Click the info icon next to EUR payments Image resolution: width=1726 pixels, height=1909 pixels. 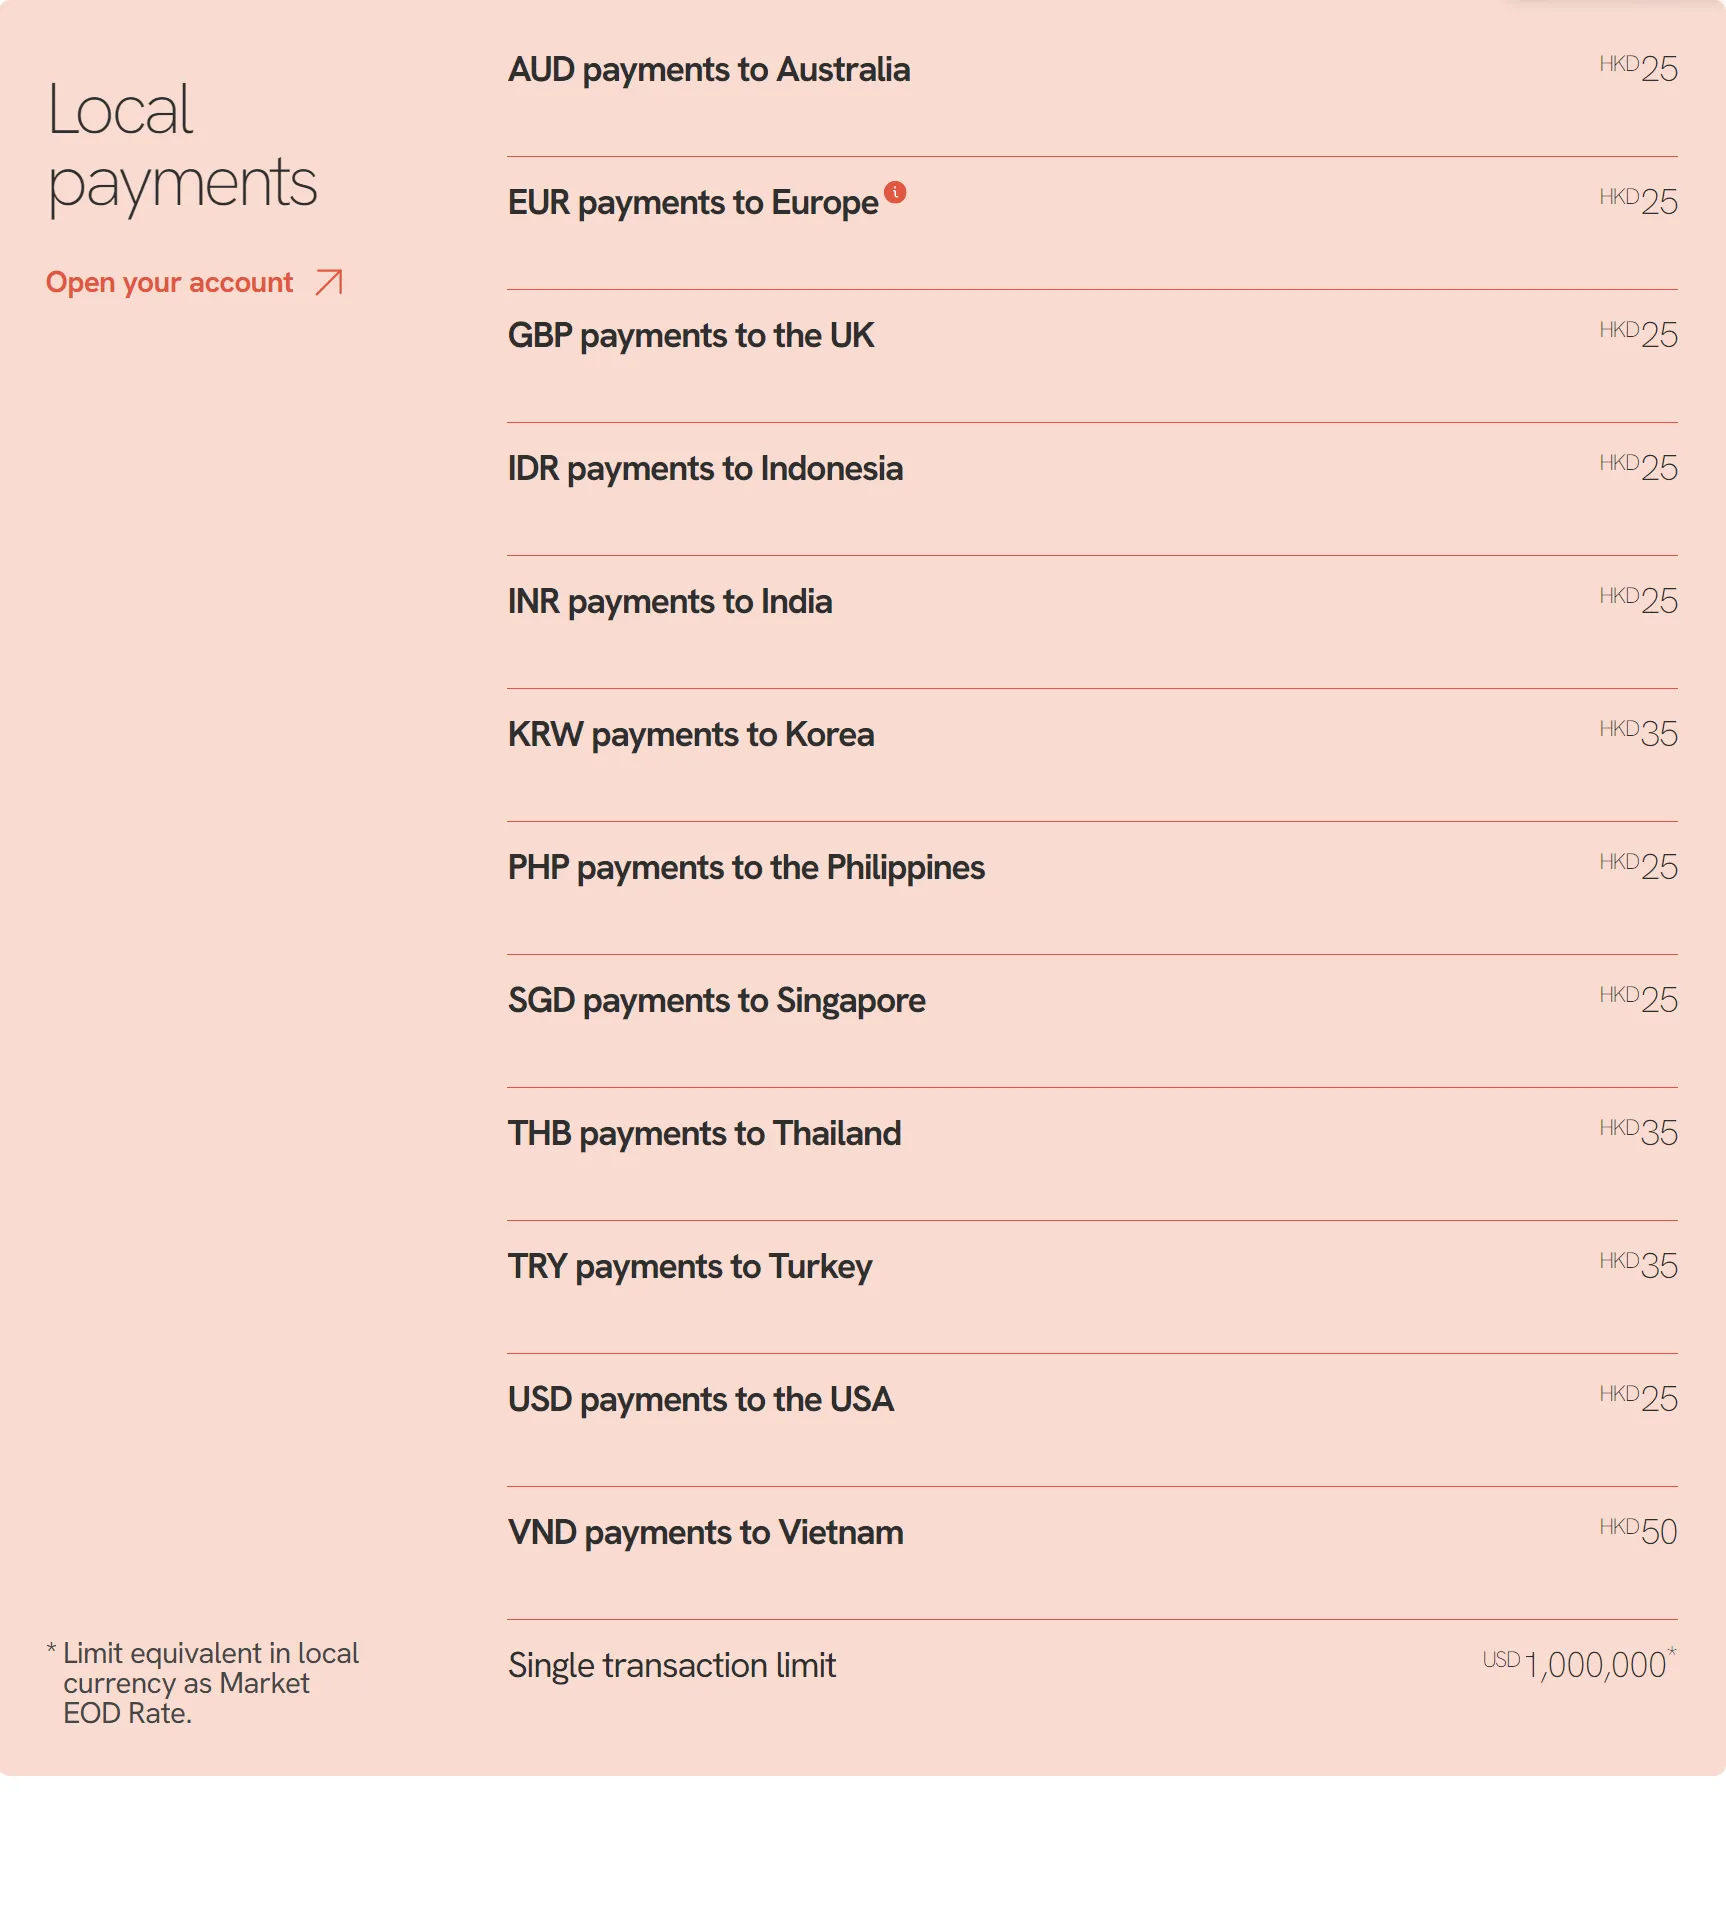click(x=895, y=192)
